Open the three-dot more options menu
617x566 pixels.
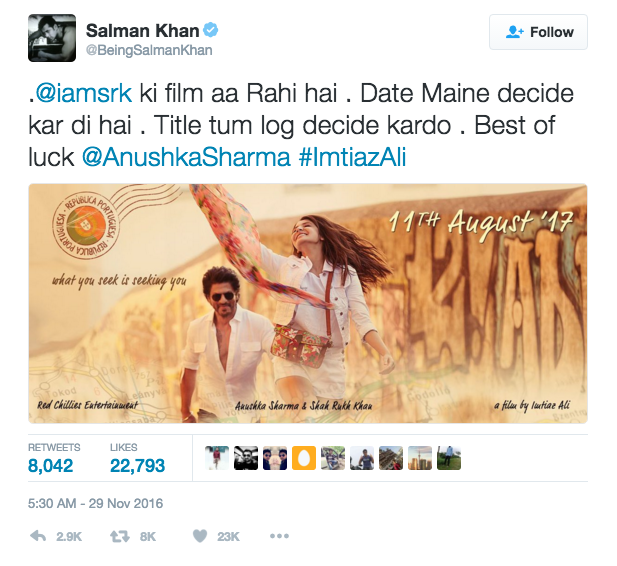(x=279, y=536)
